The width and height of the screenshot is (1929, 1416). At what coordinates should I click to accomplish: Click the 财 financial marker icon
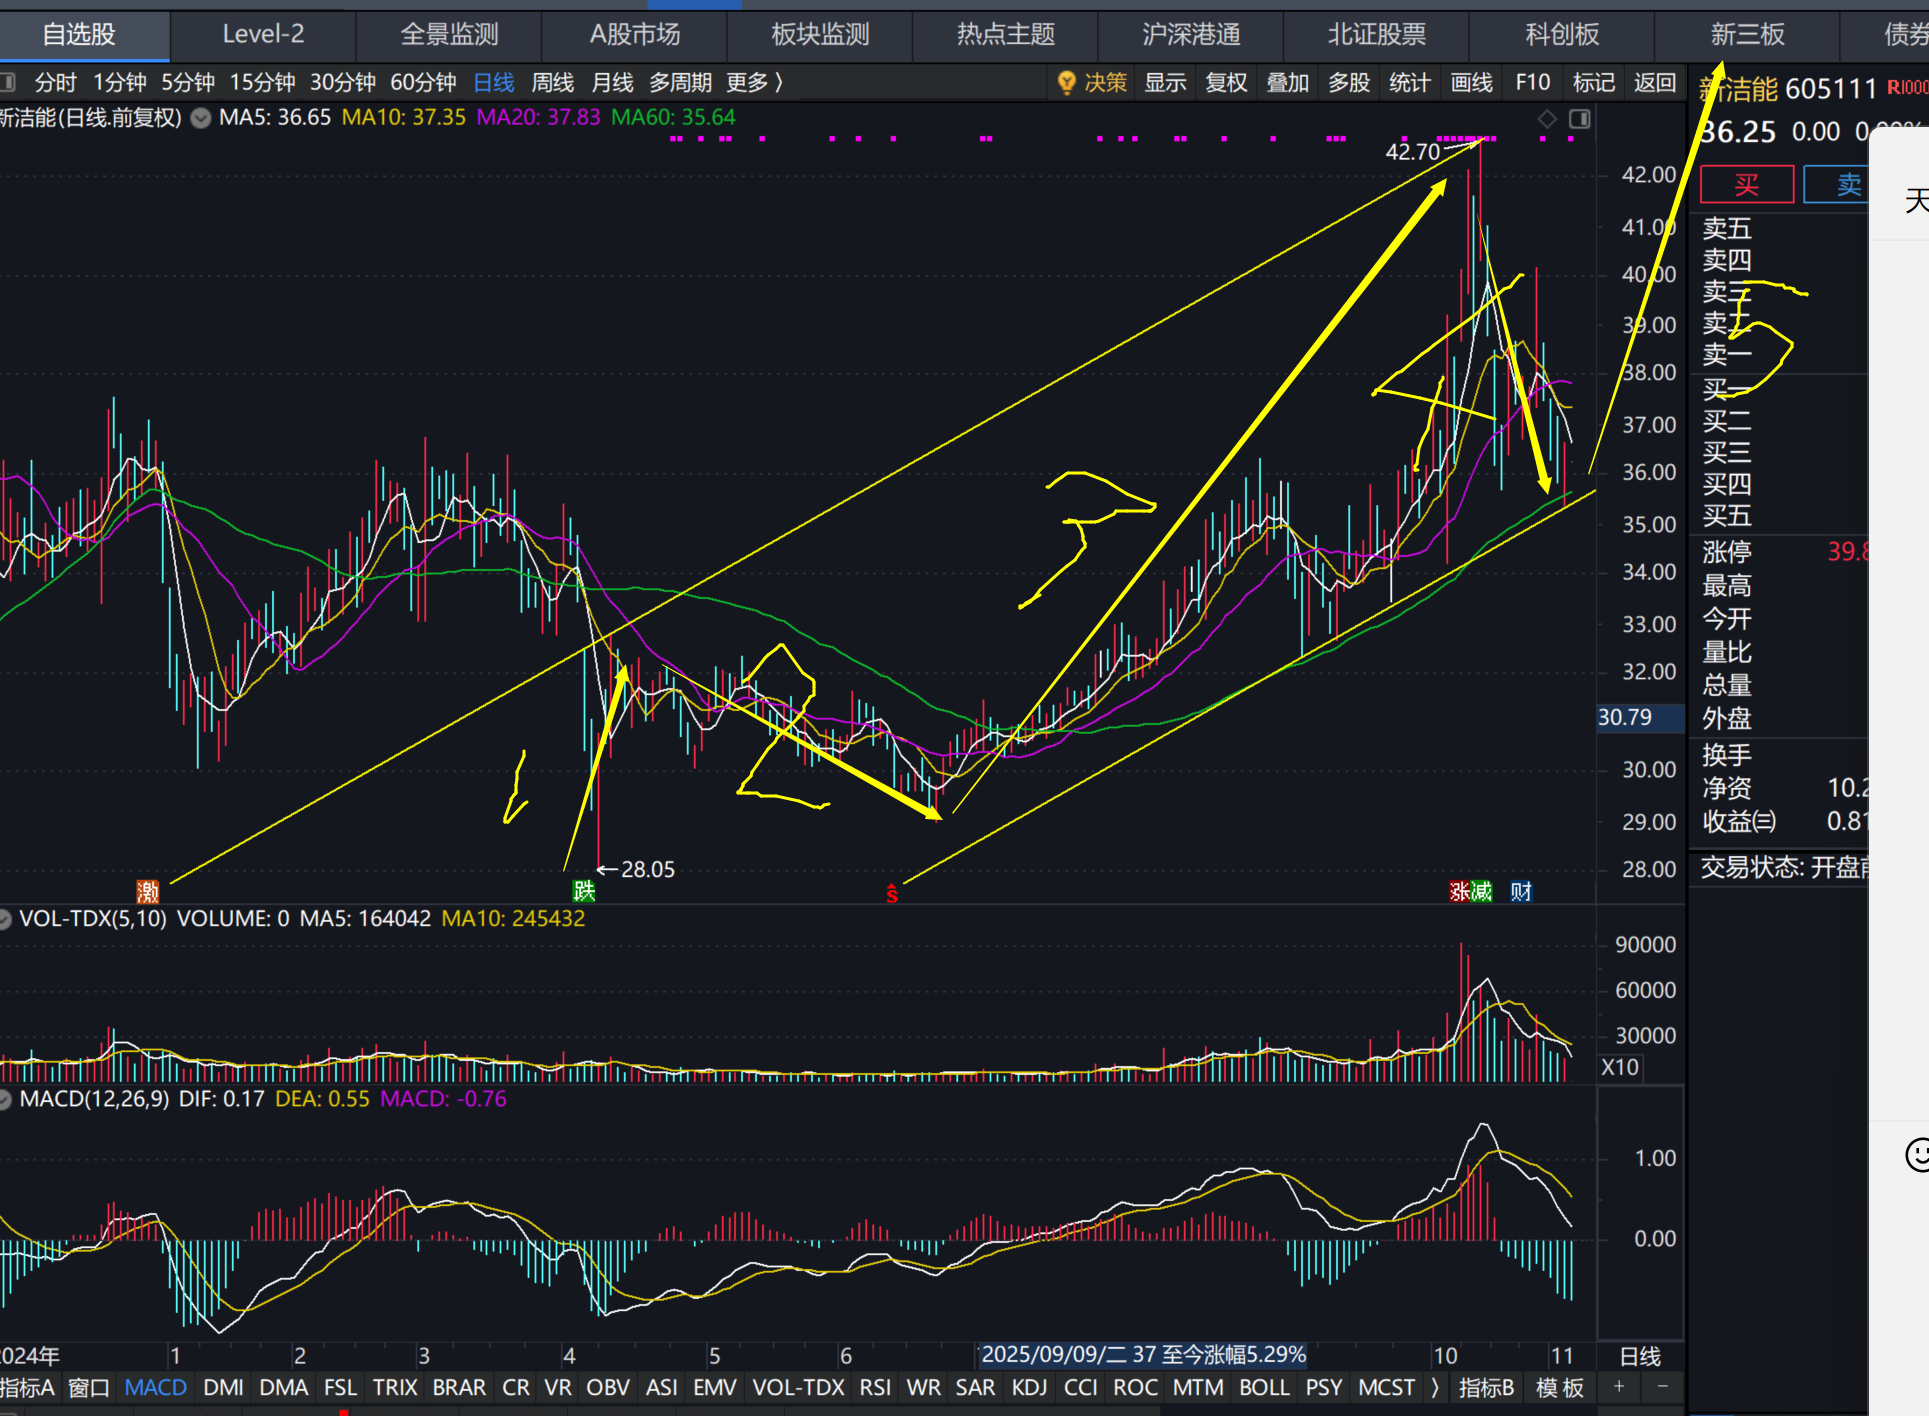tap(1521, 891)
